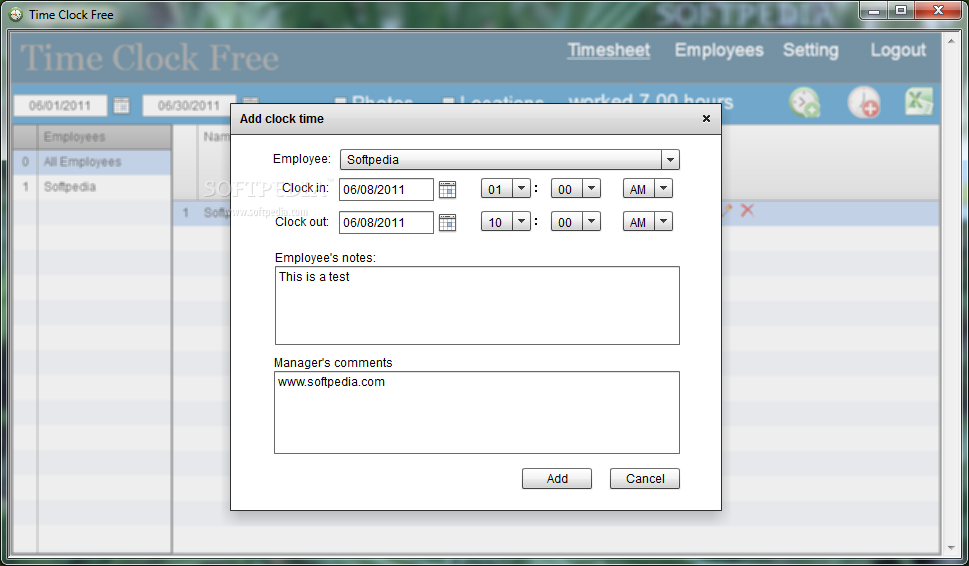969x566 pixels.
Task: Expand the Employee dropdown showing Softpedia
Action: click(670, 159)
